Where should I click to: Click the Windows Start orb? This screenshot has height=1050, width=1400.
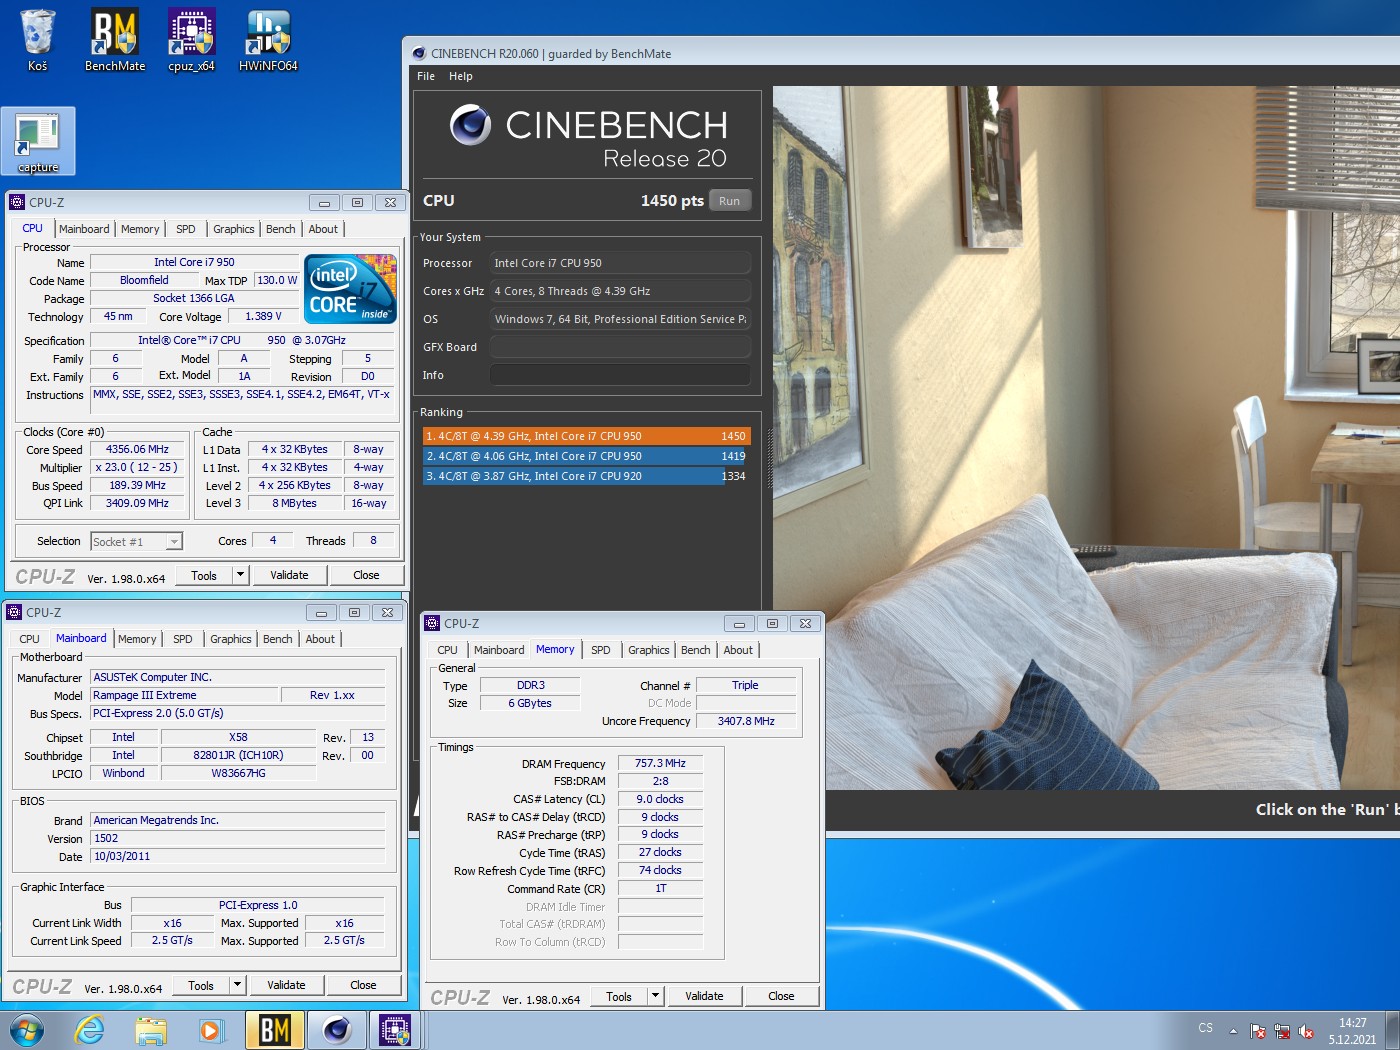pos(27,1030)
